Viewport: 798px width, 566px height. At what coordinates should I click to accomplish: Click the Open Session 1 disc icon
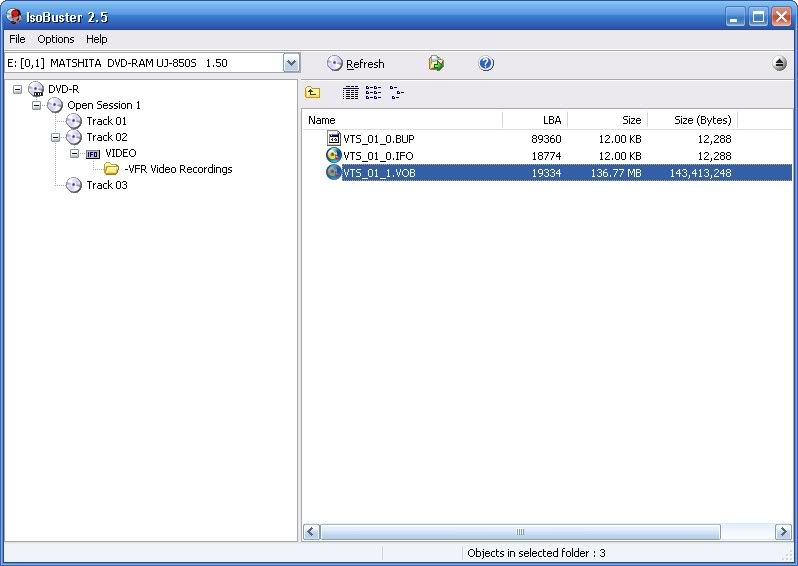coord(55,105)
